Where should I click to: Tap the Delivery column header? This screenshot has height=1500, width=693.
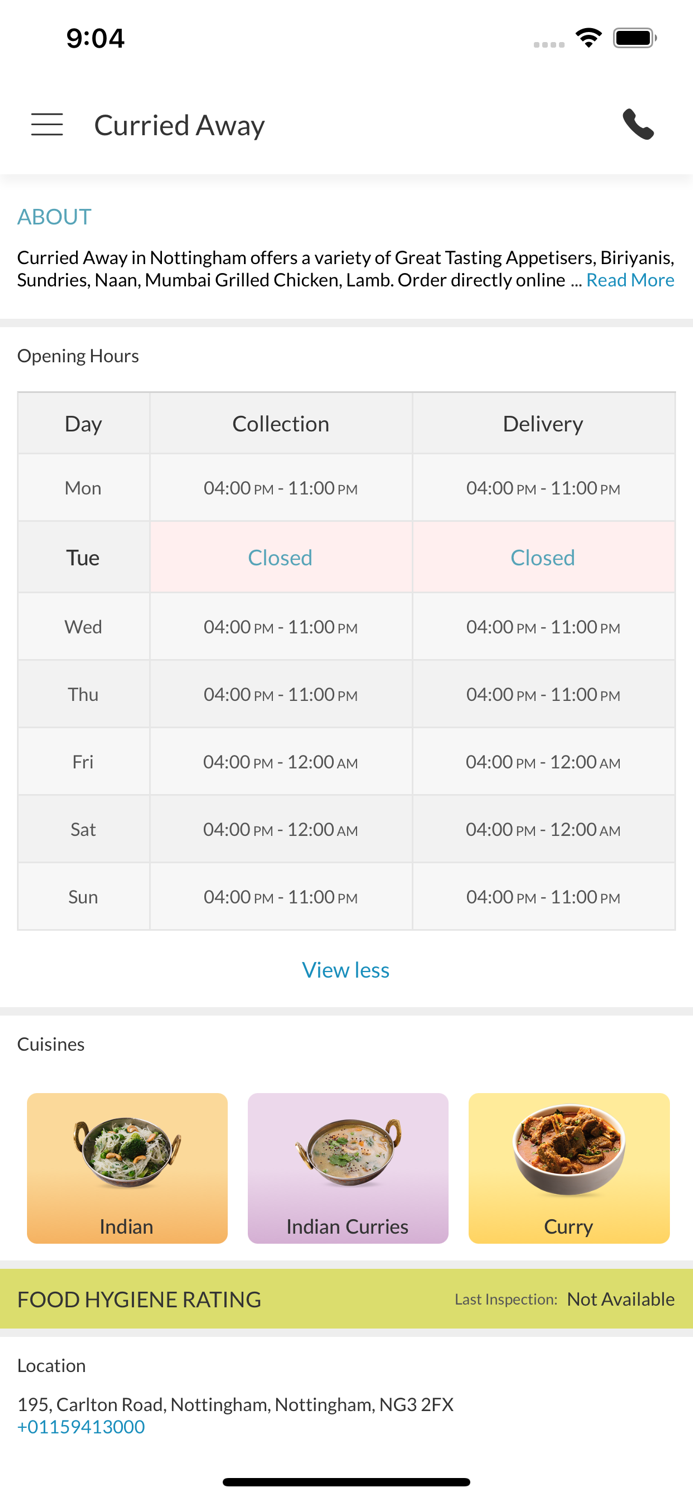pyautogui.click(x=543, y=424)
